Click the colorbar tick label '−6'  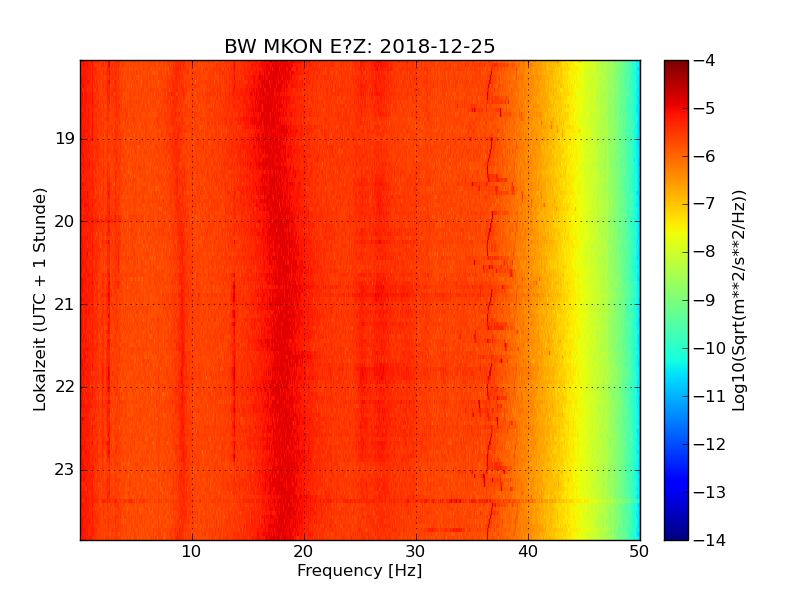pyautogui.click(x=705, y=157)
